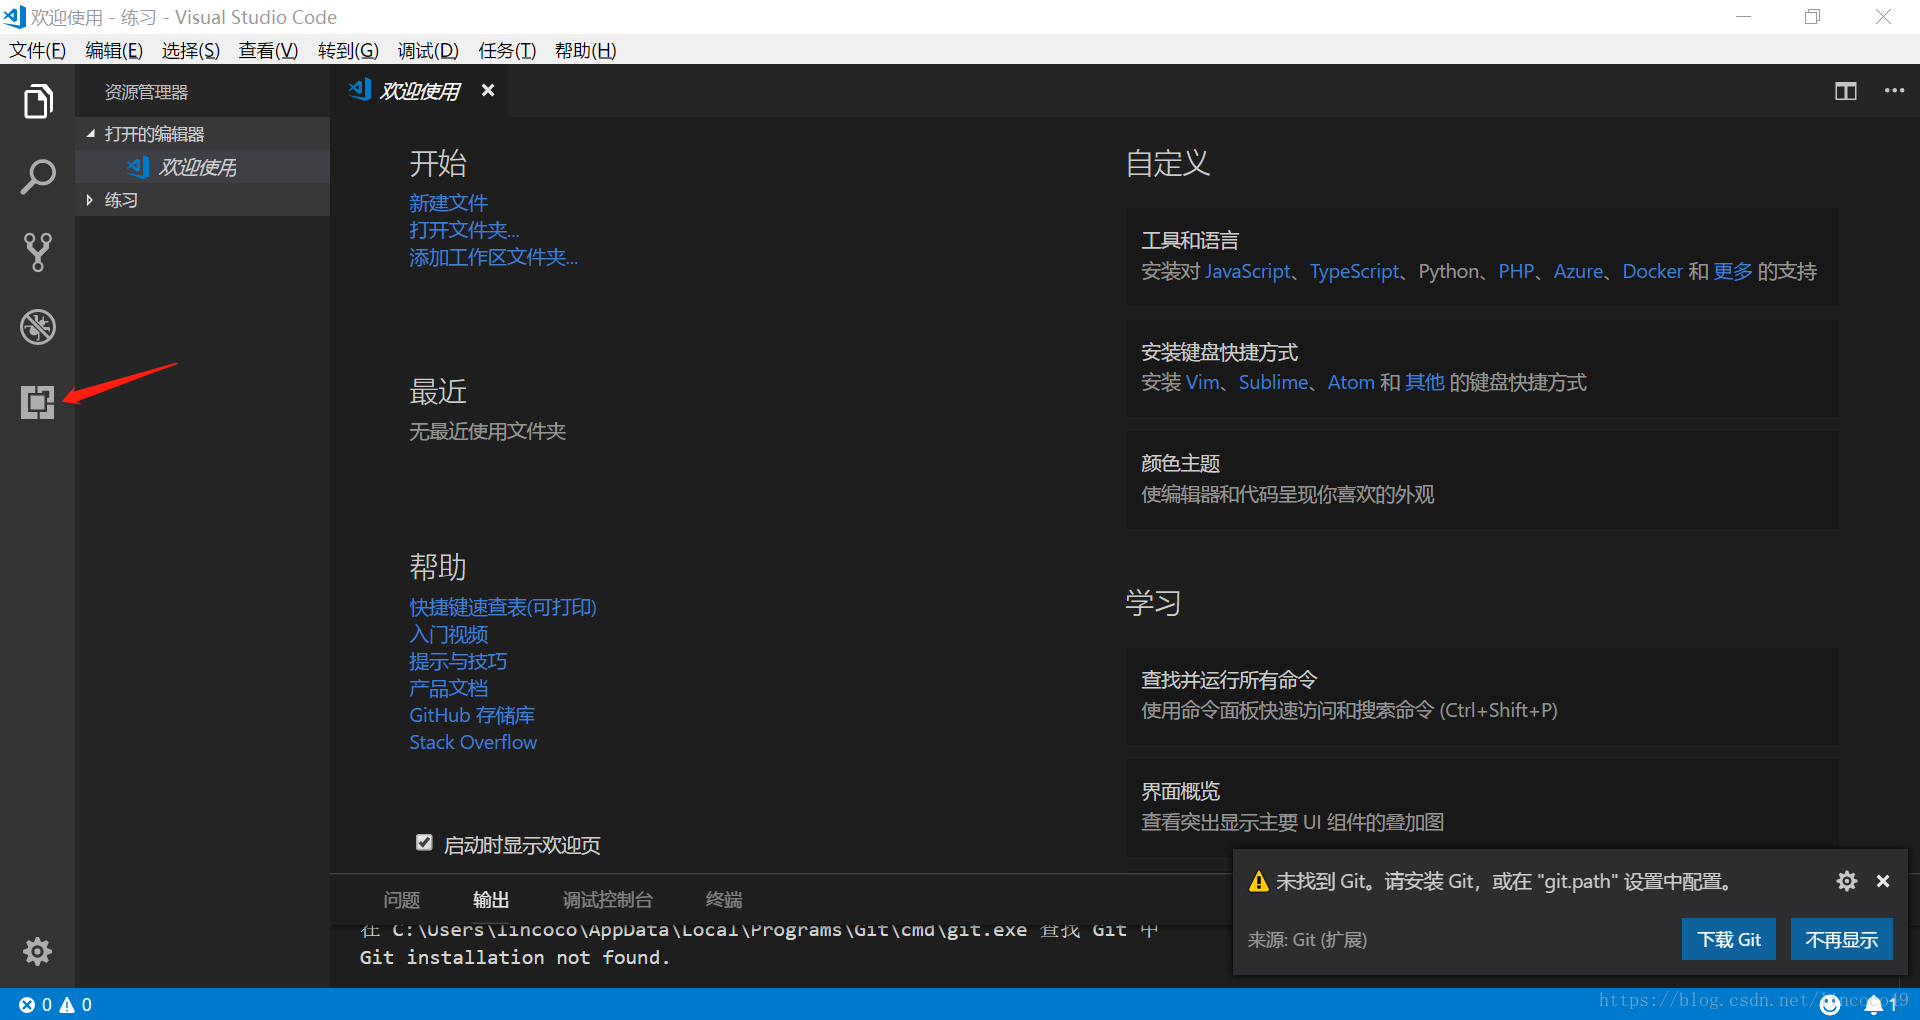
Task: Click the Atom keymap link
Action: point(1351,382)
